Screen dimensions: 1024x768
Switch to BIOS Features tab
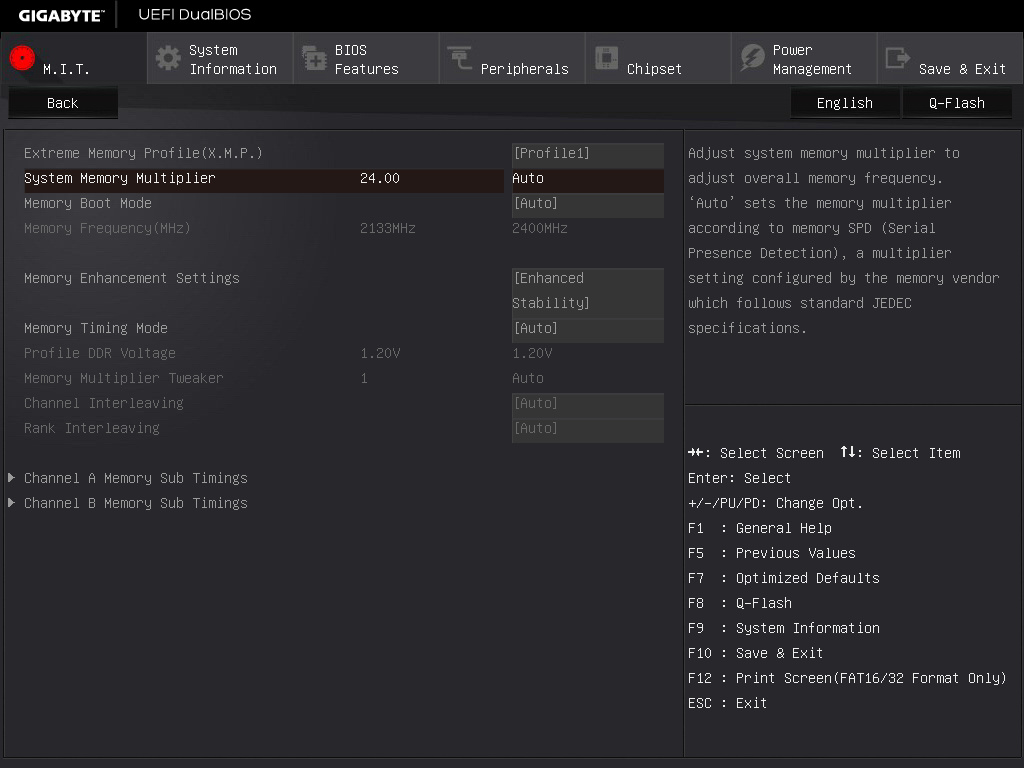coord(366,59)
